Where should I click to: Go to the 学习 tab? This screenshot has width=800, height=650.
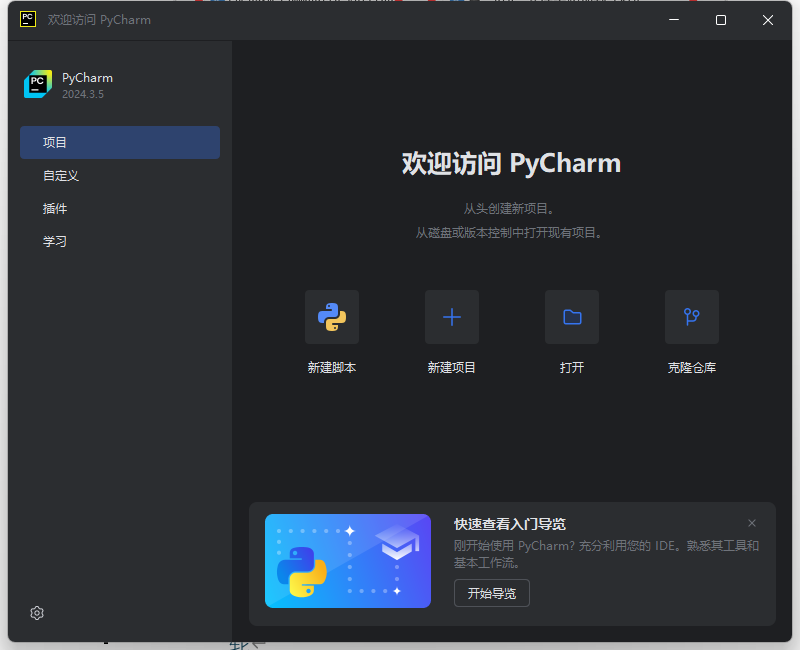pyautogui.click(x=120, y=241)
